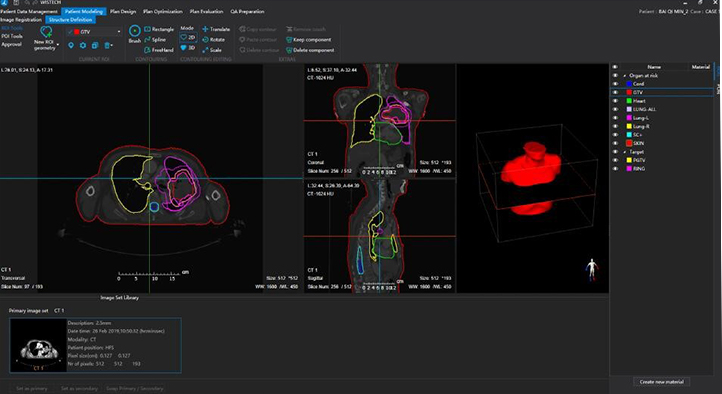The height and width of the screenshot is (394, 722).
Task: Open Image Registration sub-tab
Action: click(x=21, y=20)
